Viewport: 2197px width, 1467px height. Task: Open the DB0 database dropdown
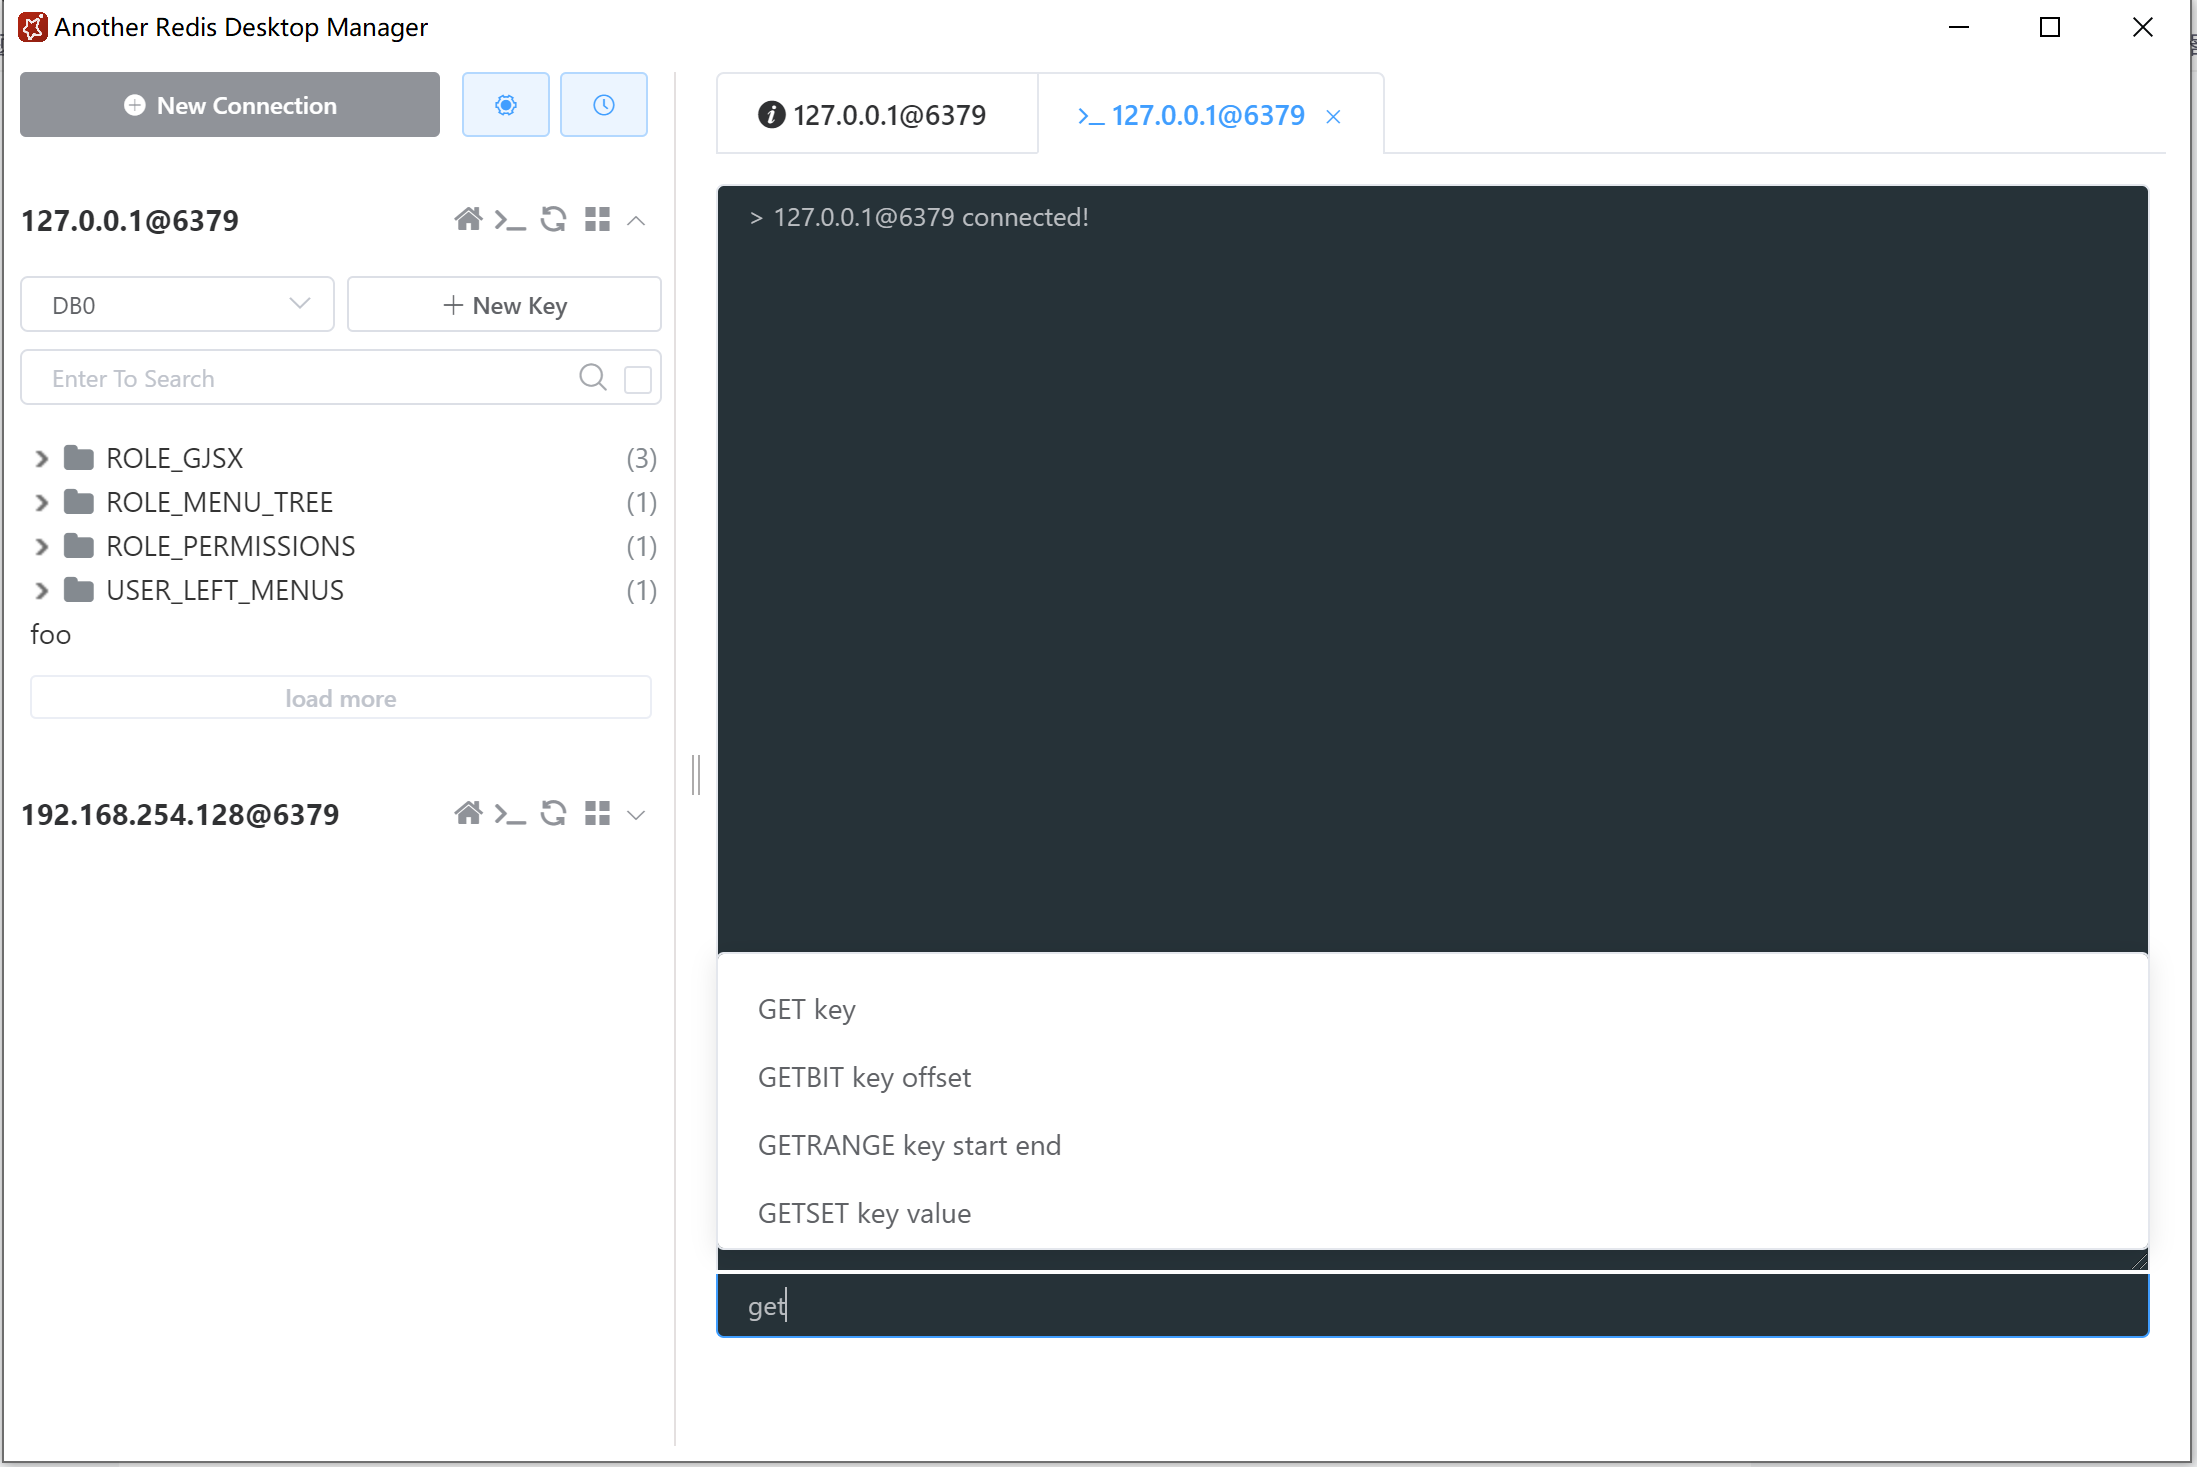[x=177, y=305]
